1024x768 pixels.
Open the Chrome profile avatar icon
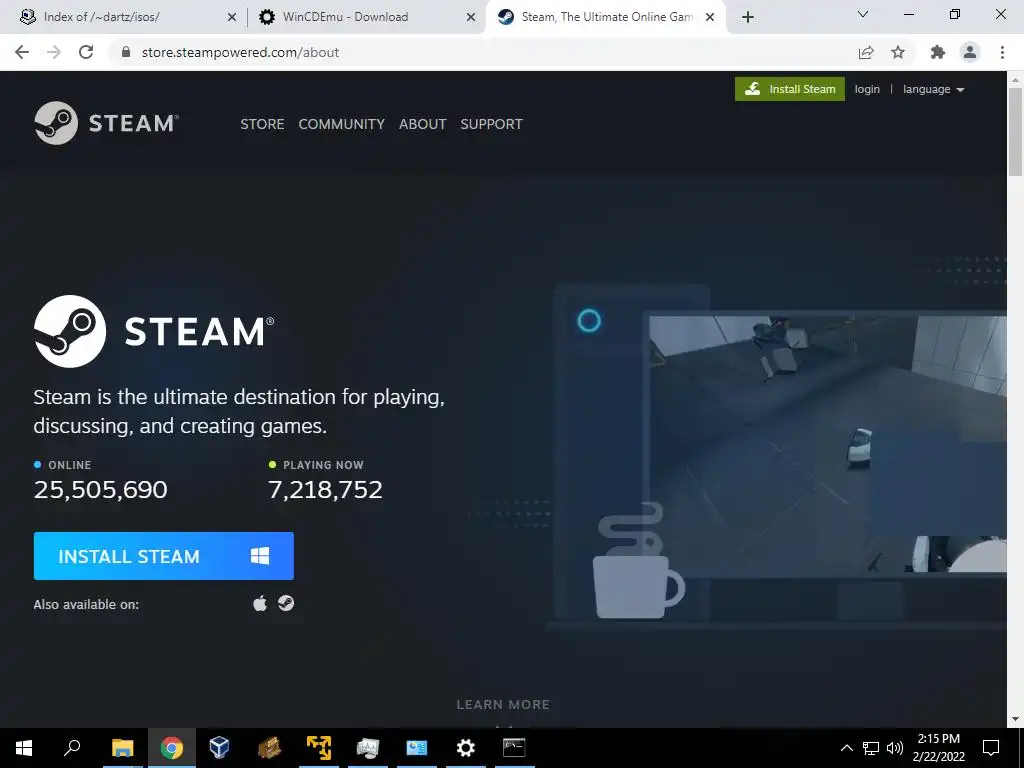[970, 52]
